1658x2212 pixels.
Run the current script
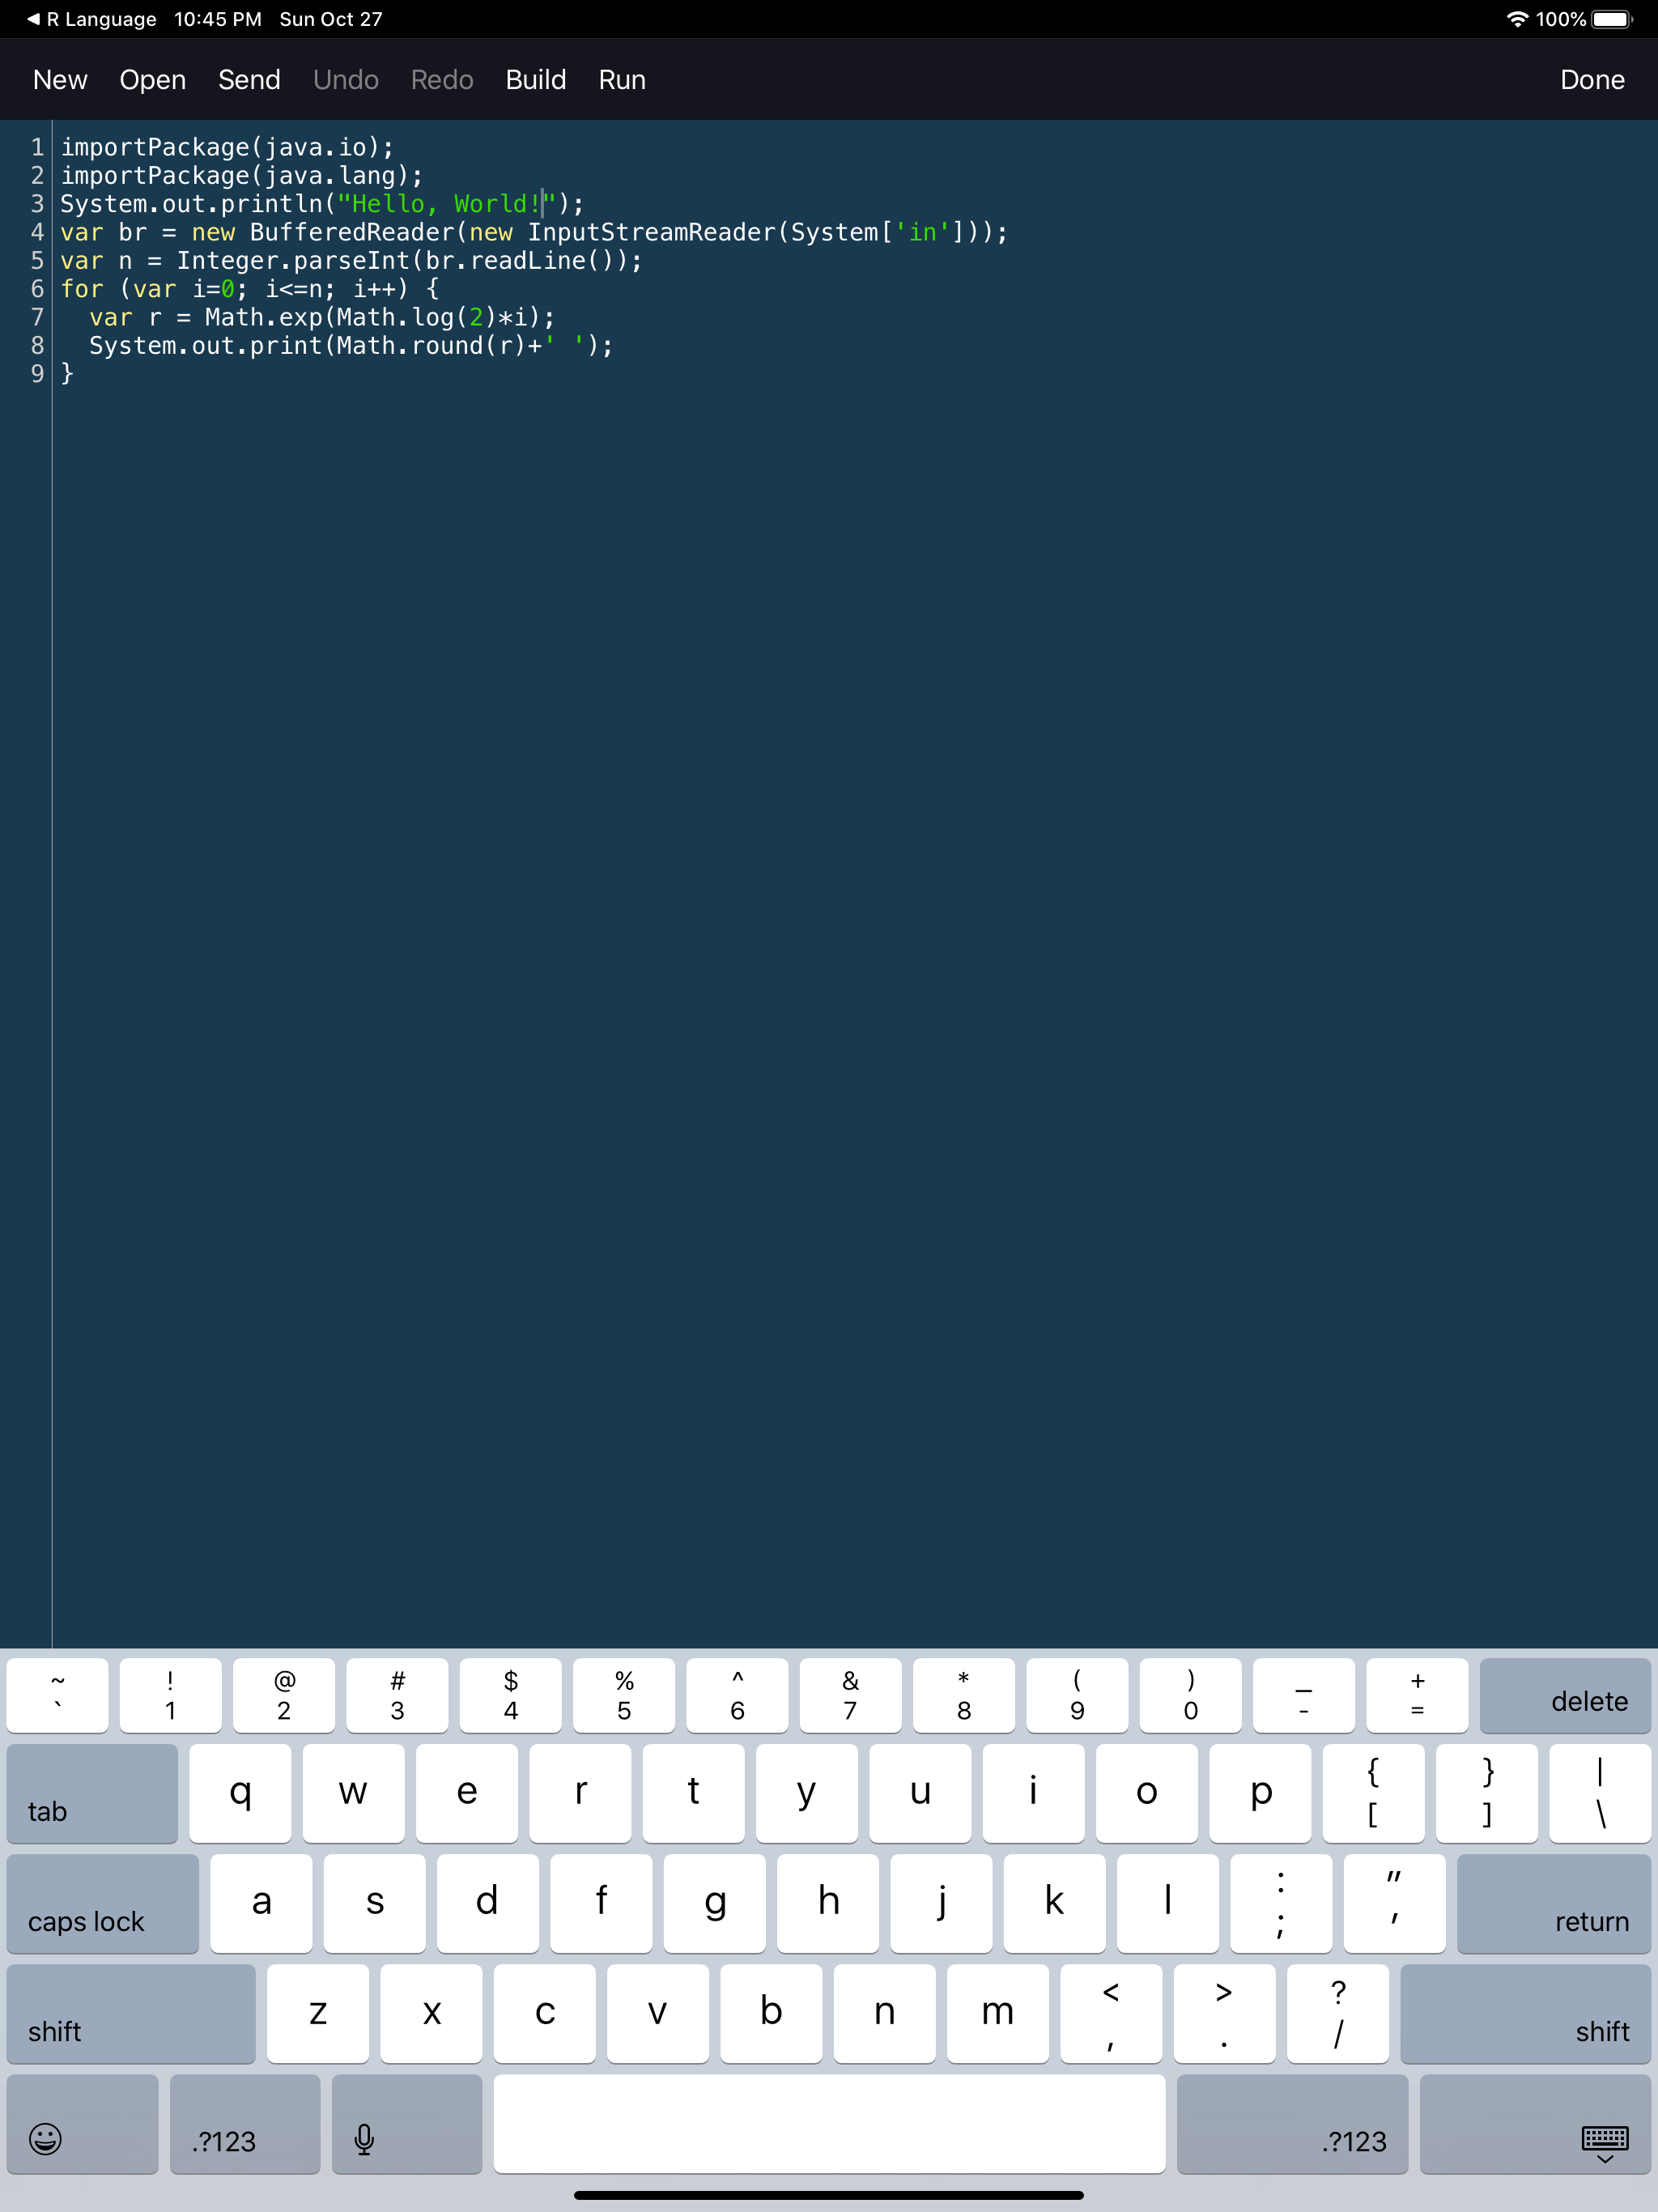621,79
